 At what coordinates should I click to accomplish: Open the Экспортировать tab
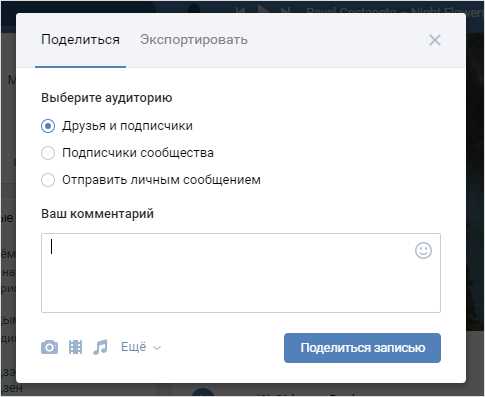(x=194, y=40)
